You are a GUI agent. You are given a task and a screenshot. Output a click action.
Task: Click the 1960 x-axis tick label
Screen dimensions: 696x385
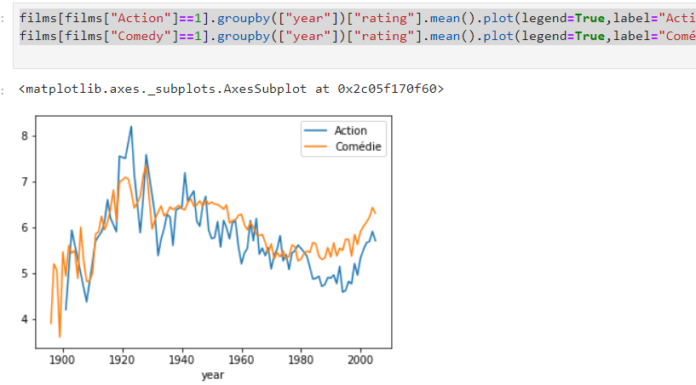241,360
